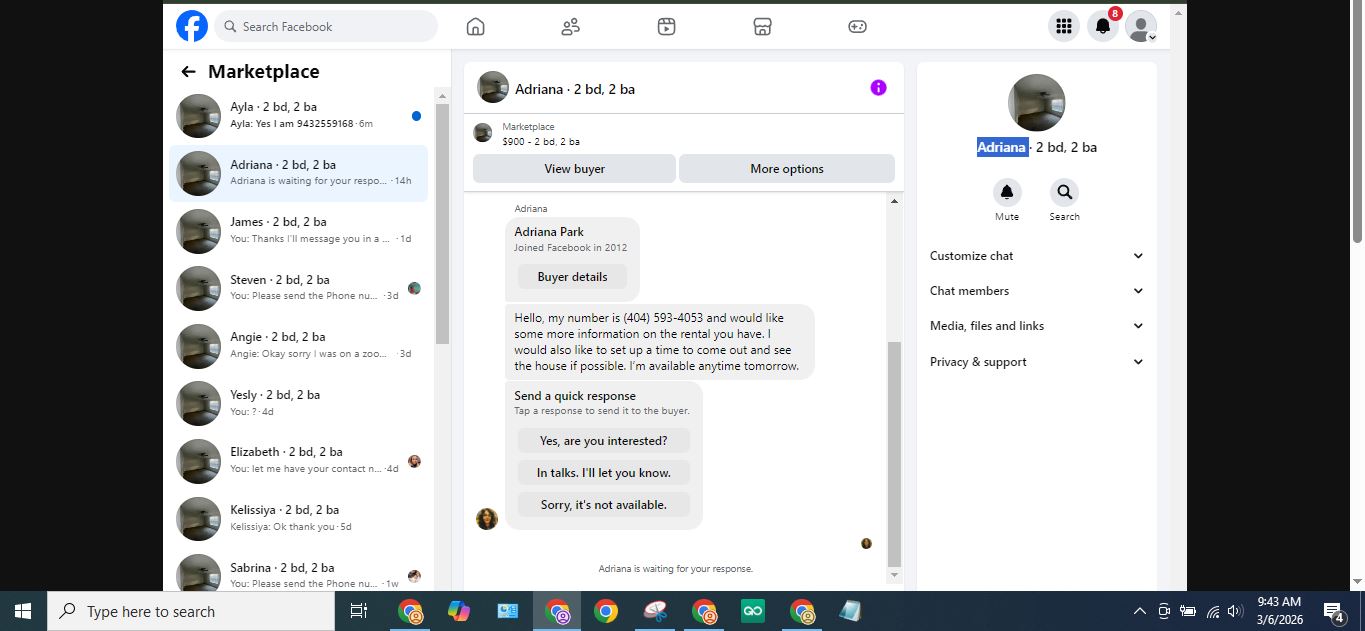Image resolution: width=1365 pixels, height=631 pixels.
Task: Open Windows notification center icon
Action: pyautogui.click(x=1333, y=611)
